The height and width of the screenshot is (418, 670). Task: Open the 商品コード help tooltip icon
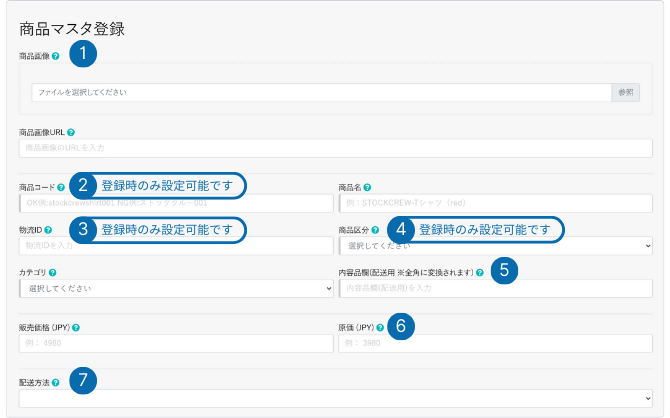pos(61,187)
